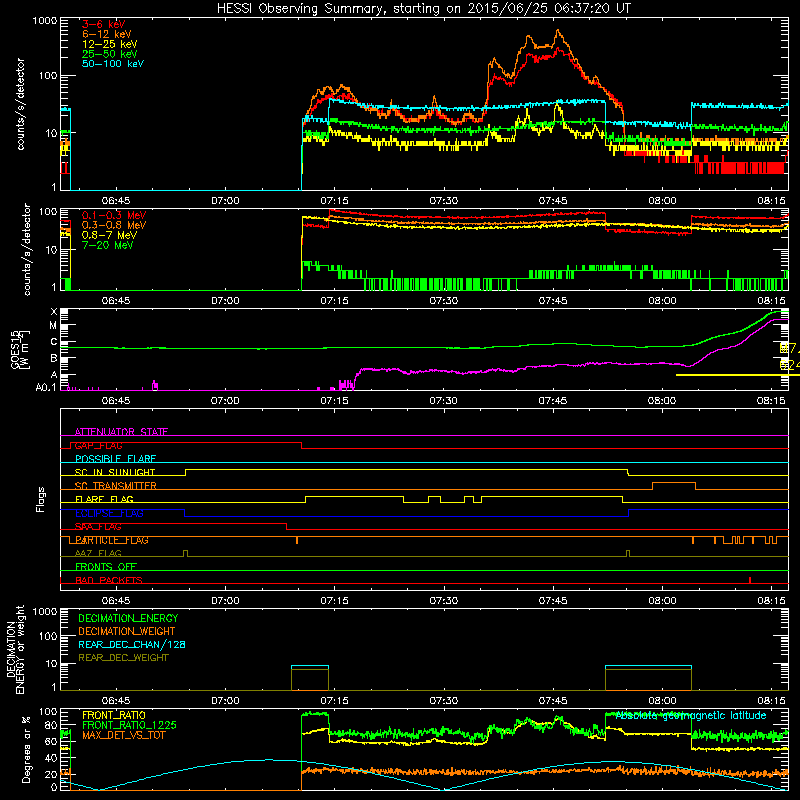Image resolution: width=800 pixels, height=800 pixels.
Task: Select the PARTICLE_FLAG label
Action: click(112, 540)
